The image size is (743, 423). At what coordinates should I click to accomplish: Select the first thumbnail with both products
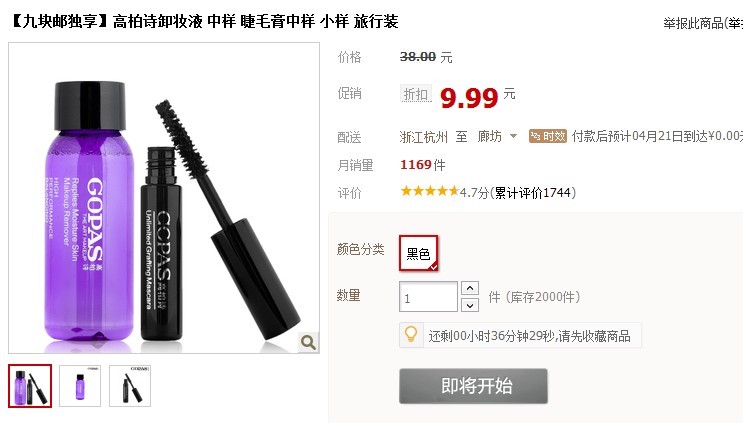click(30, 386)
